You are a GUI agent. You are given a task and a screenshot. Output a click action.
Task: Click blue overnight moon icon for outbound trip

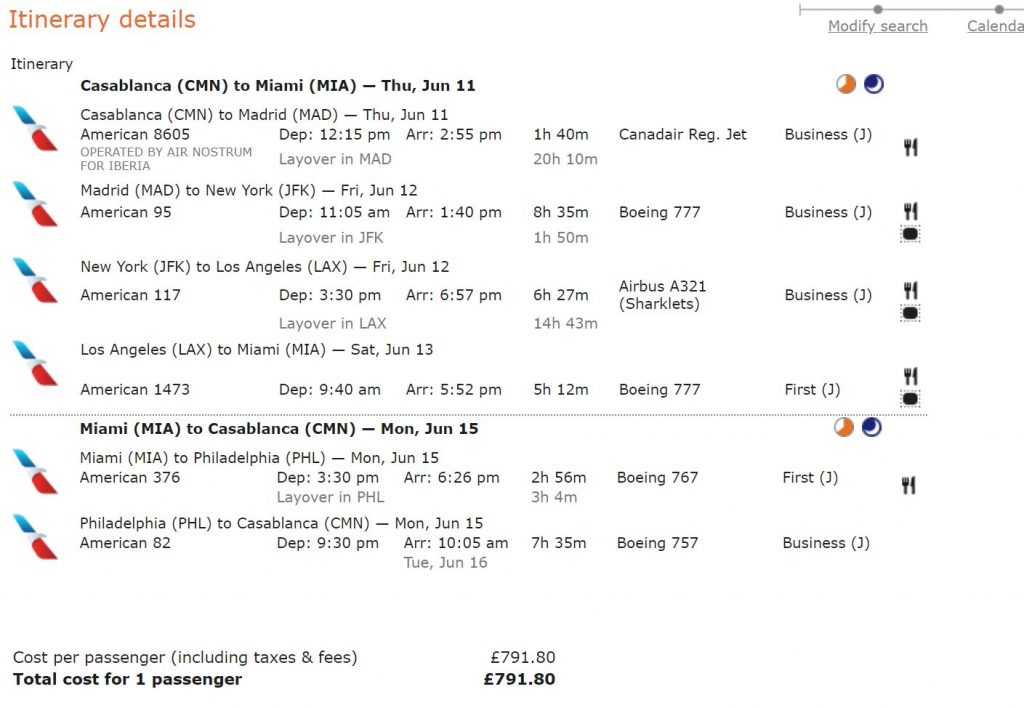[874, 84]
